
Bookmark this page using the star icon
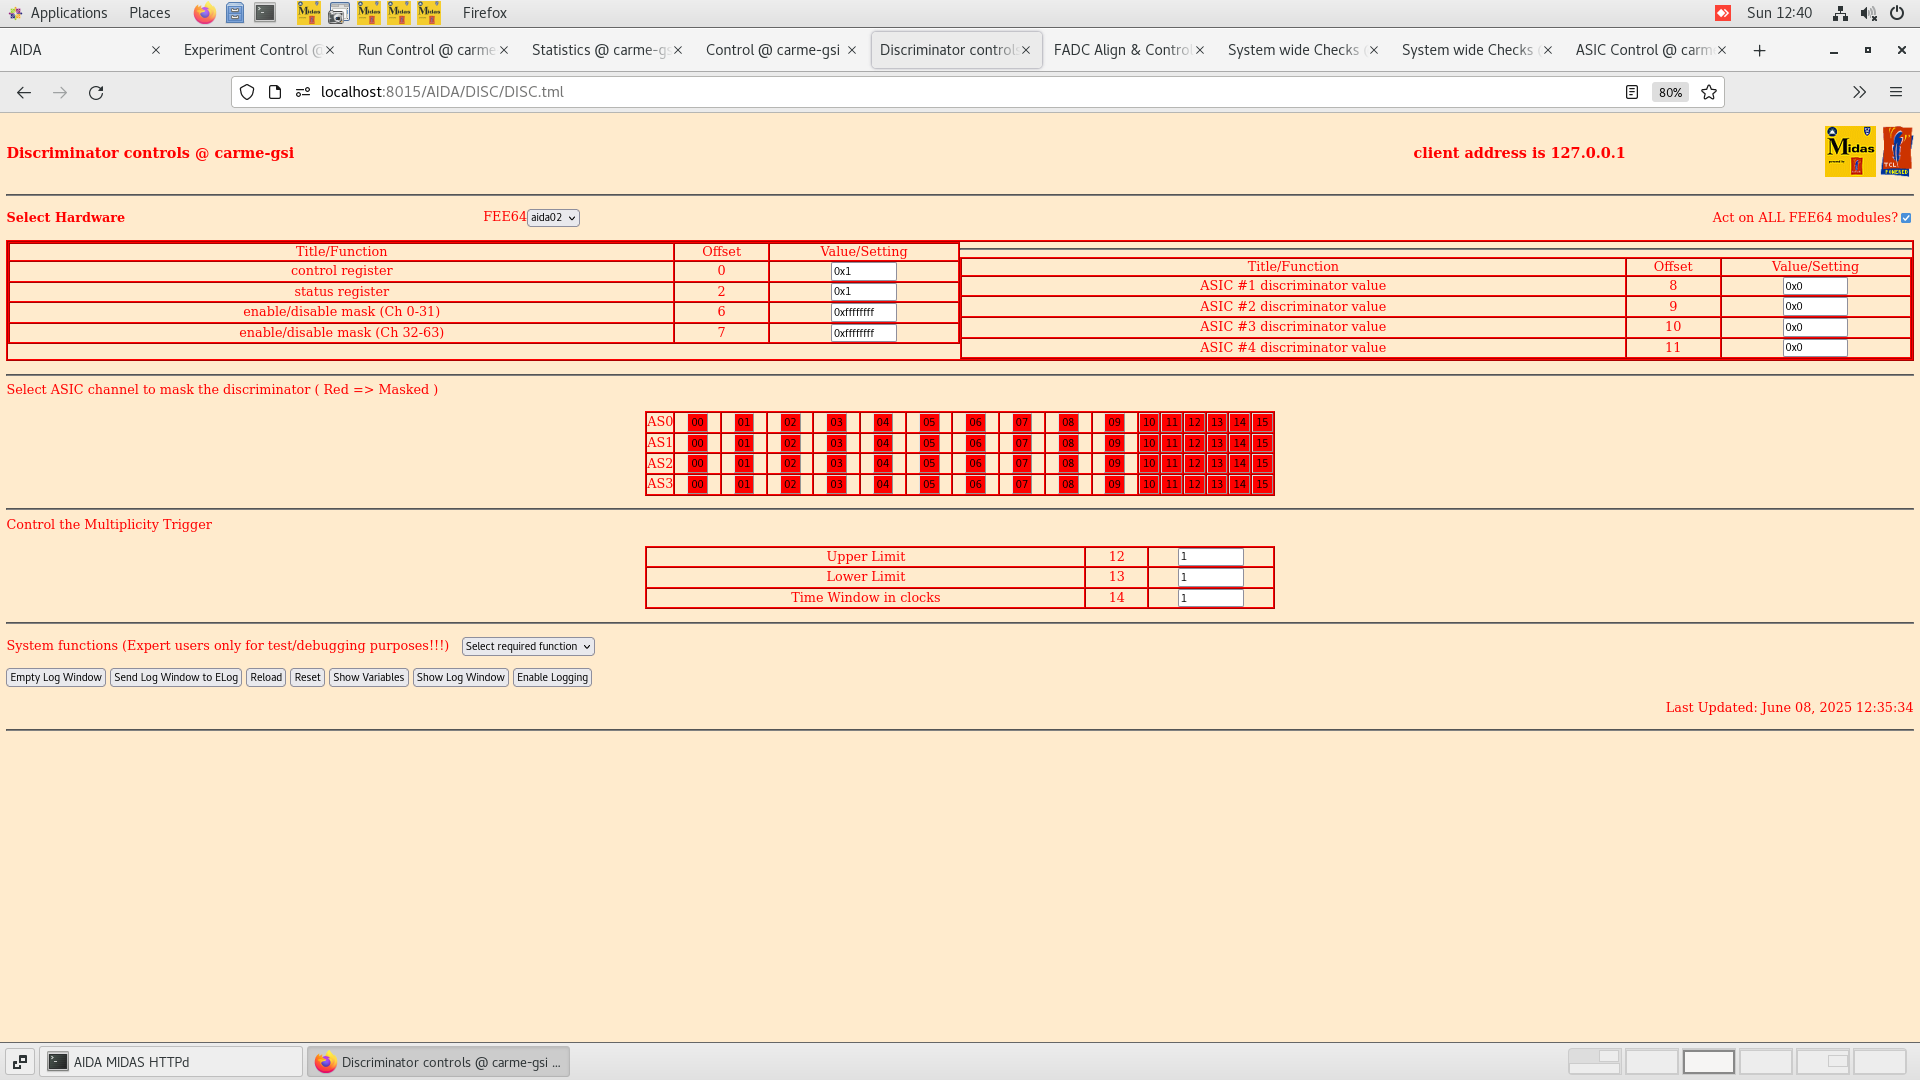click(x=1708, y=92)
